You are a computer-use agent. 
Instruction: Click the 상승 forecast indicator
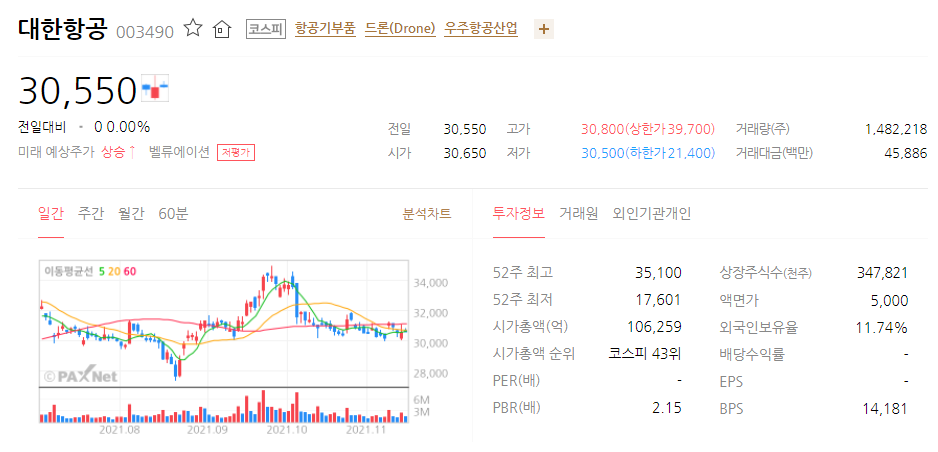click(x=118, y=152)
